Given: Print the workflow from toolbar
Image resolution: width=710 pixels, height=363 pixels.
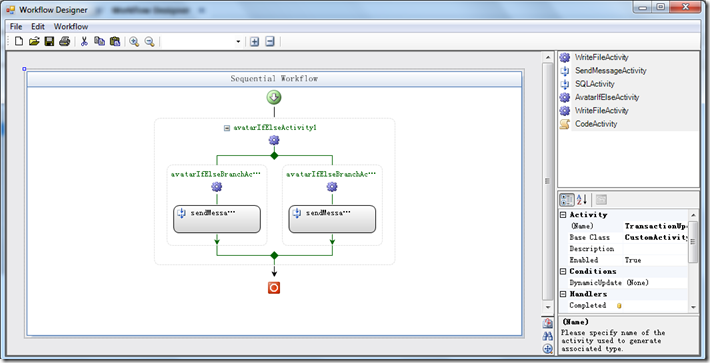Looking at the screenshot, I should (65, 42).
